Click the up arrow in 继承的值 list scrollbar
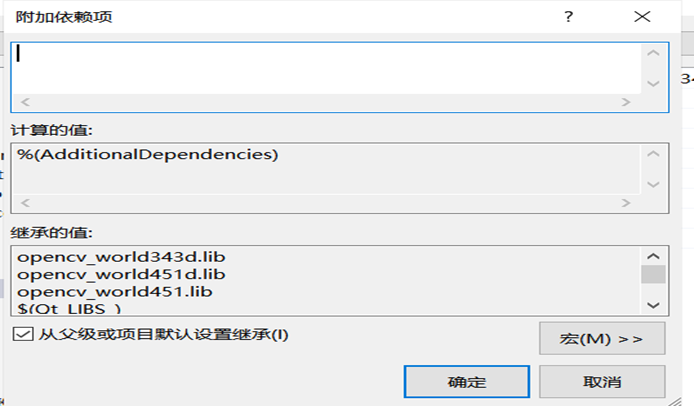The width and height of the screenshot is (694, 406). (653, 256)
